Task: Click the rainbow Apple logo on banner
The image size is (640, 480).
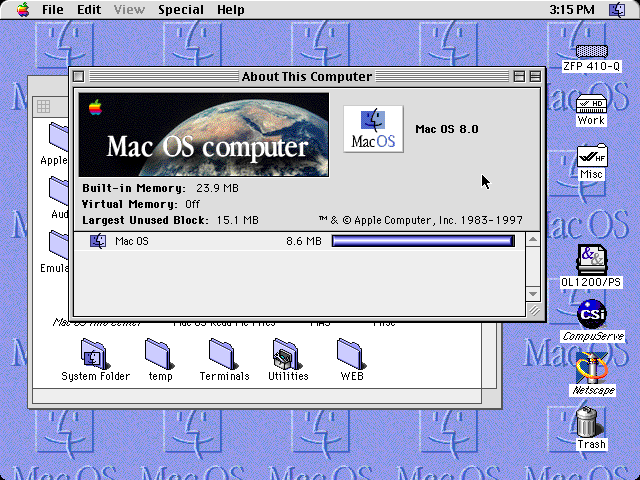Action: [x=95, y=107]
